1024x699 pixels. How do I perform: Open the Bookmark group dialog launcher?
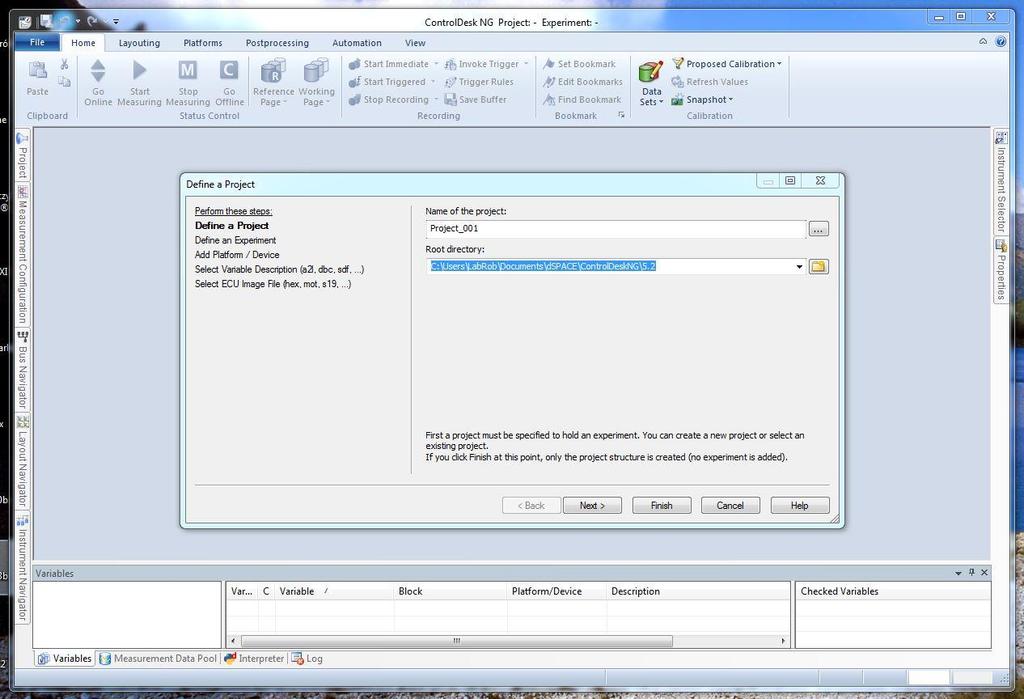(x=621, y=115)
